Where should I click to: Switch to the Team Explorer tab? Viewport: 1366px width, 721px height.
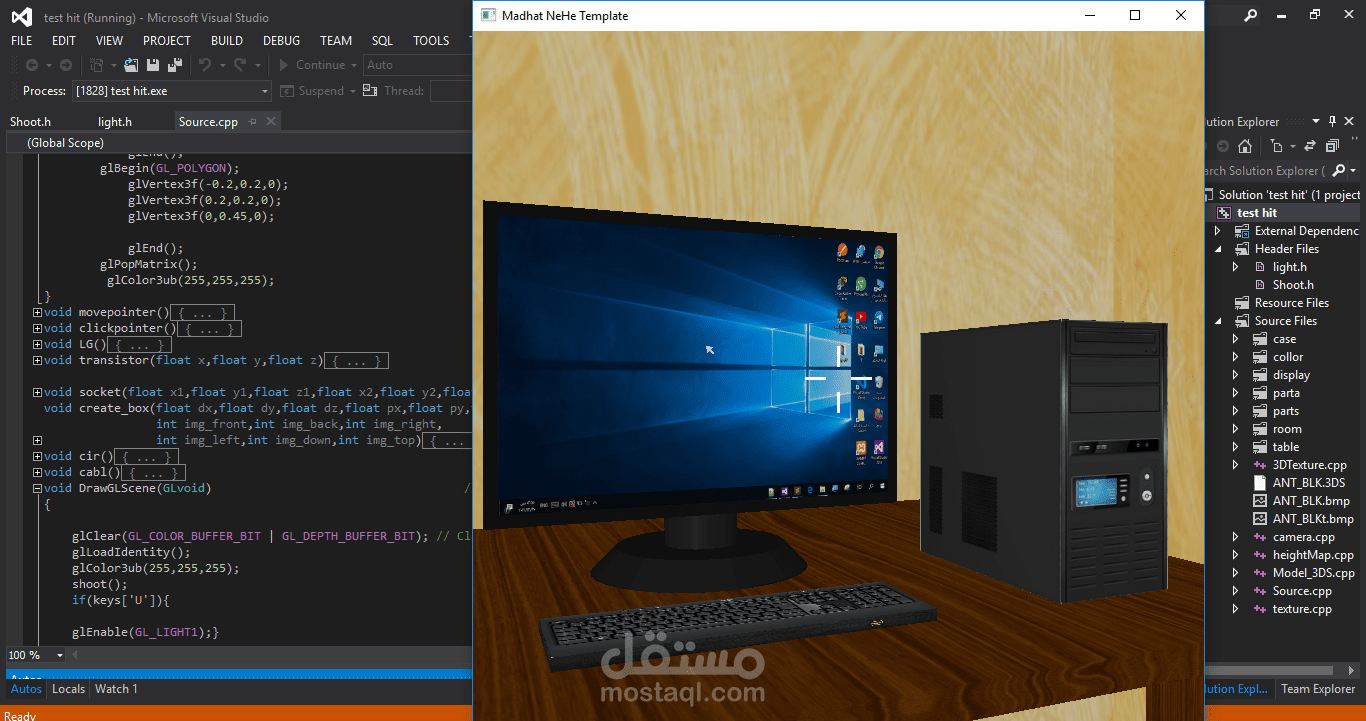tap(1318, 689)
